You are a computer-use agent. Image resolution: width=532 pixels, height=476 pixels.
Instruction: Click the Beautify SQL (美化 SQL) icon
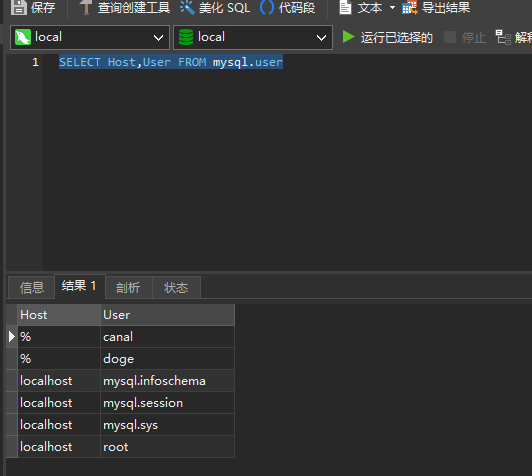coord(187,7)
